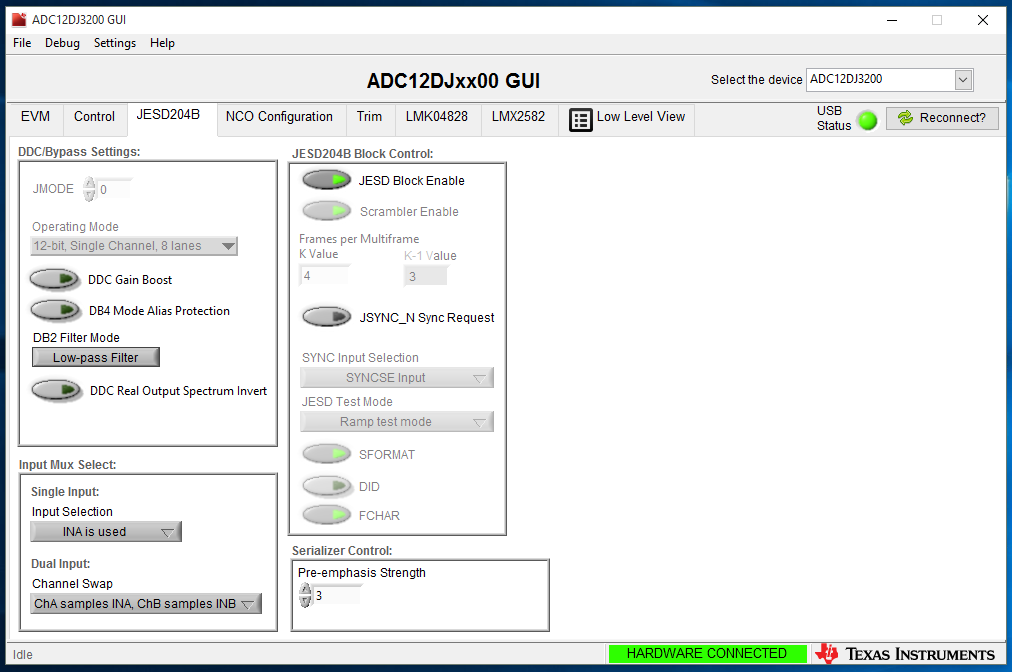Open JESD Test Mode dropdown
Image resolution: width=1012 pixels, height=672 pixels.
397,422
